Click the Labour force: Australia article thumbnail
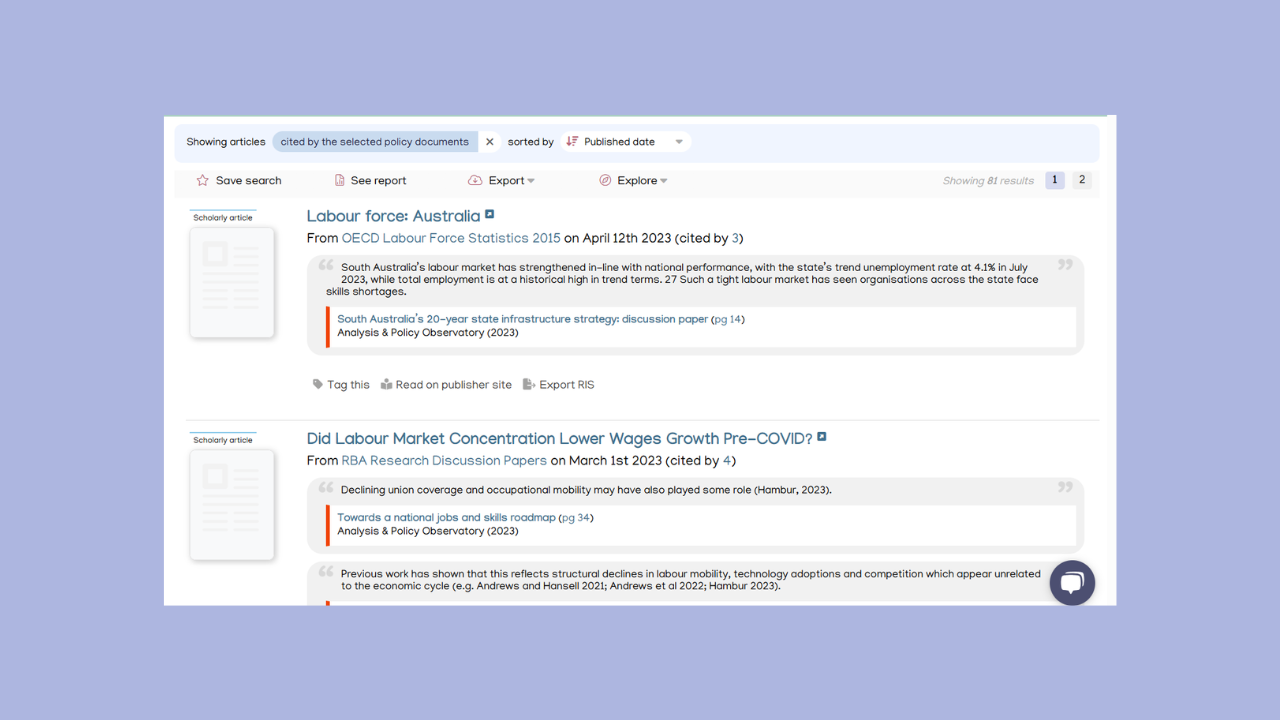The height and width of the screenshot is (720, 1280). (x=232, y=282)
